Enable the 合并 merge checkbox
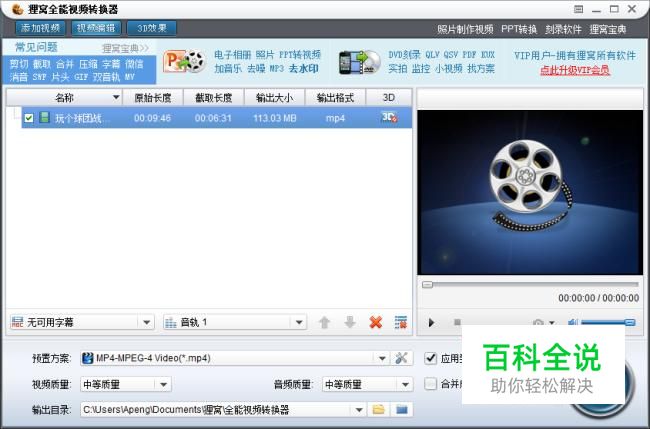The image size is (650, 429). [431, 384]
